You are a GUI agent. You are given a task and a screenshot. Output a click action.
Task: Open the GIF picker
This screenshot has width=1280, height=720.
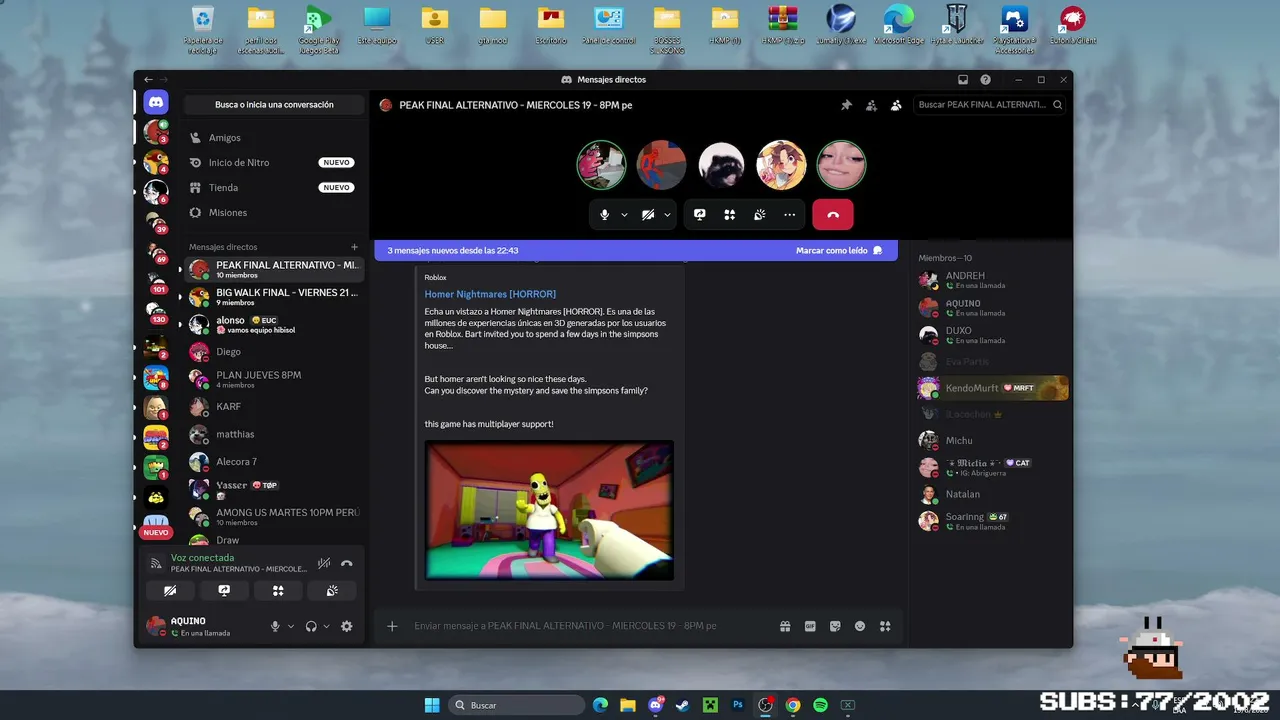pos(810,626)
